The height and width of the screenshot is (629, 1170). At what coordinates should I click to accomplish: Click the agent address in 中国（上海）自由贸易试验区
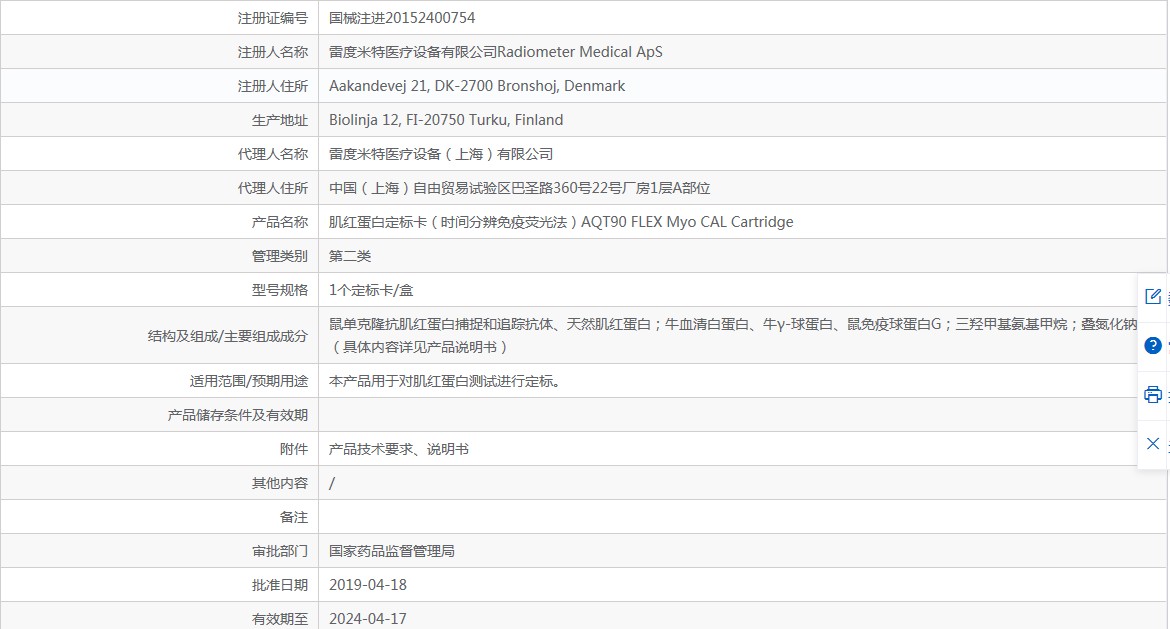tap(519, 188)
